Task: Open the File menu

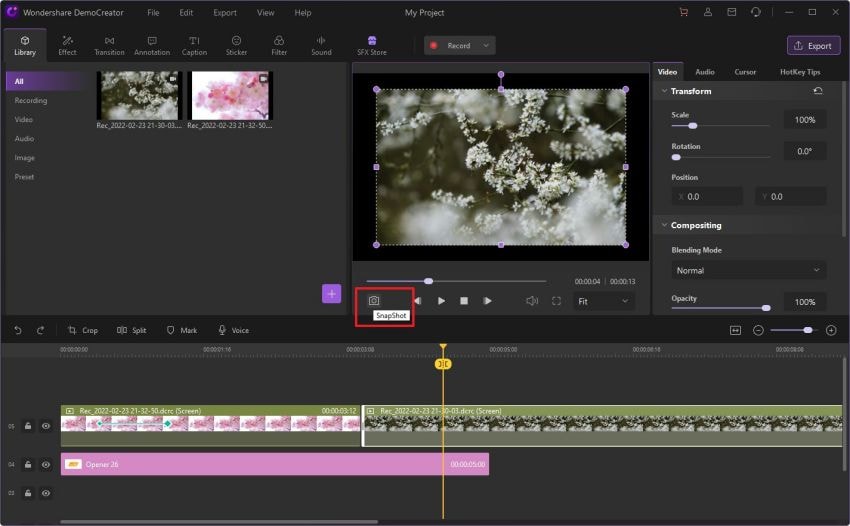Action: [153, 12]
